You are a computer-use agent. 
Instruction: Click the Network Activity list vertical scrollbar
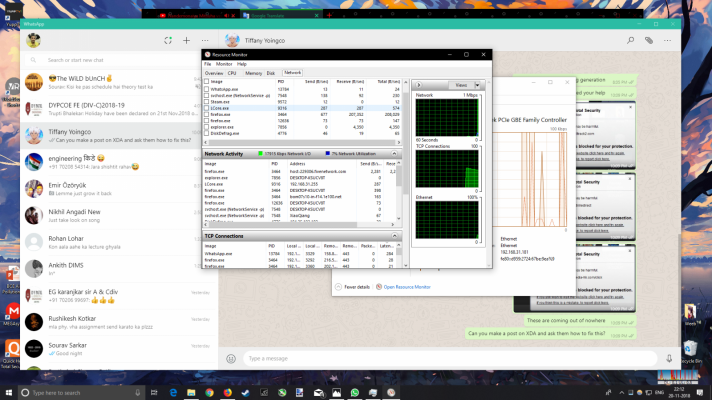click(x=399, y=191)
